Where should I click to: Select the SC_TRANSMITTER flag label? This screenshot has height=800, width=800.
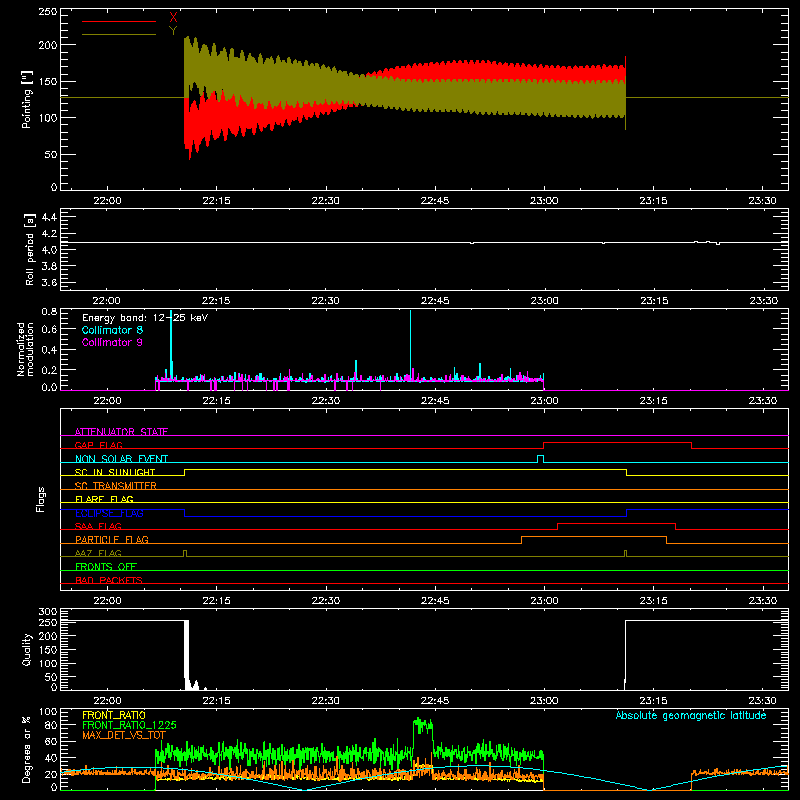click(x=116, y=486)
